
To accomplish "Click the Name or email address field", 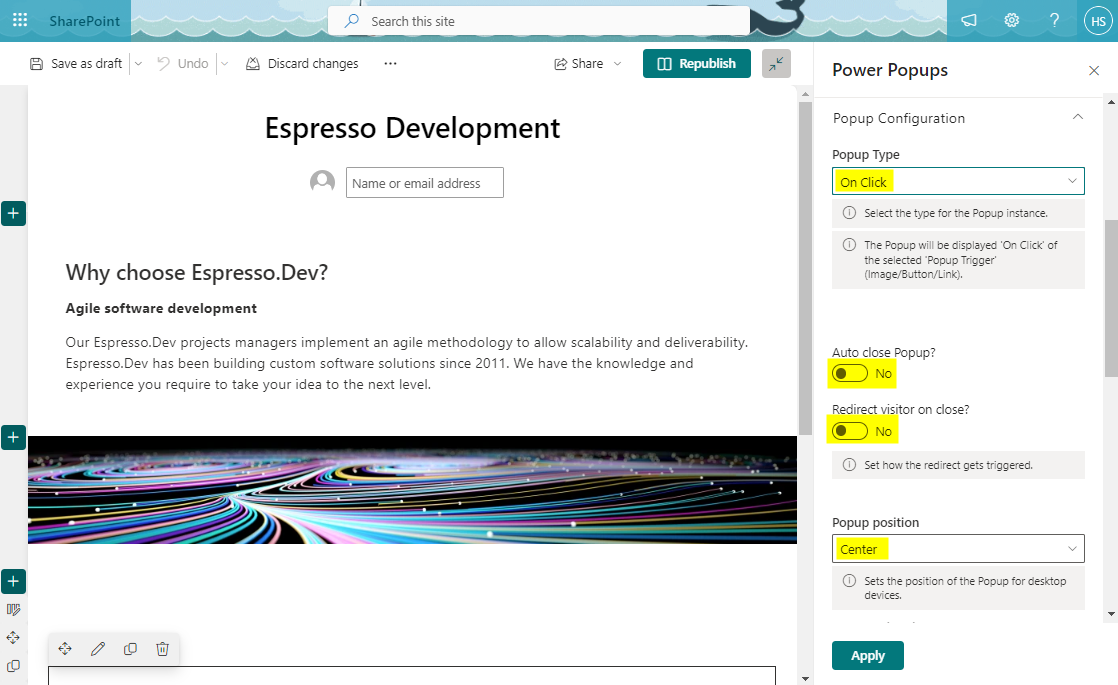I will tap(424, 183).
